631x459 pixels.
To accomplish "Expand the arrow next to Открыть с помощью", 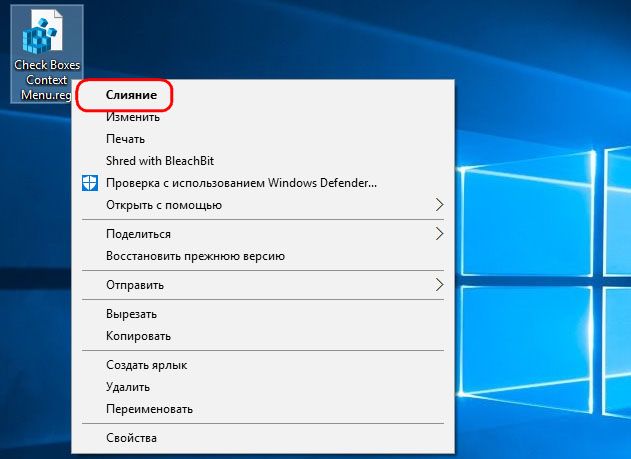I will click(x=439, y=205).
